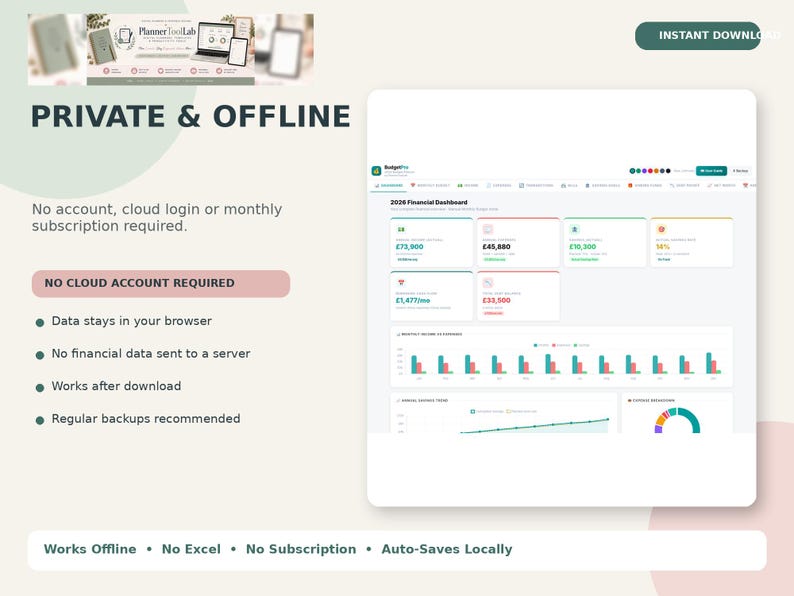The width and height of the screenshot is (794, 596).
Task: Select the slate gray theme color dot
Action: [662, 171]
